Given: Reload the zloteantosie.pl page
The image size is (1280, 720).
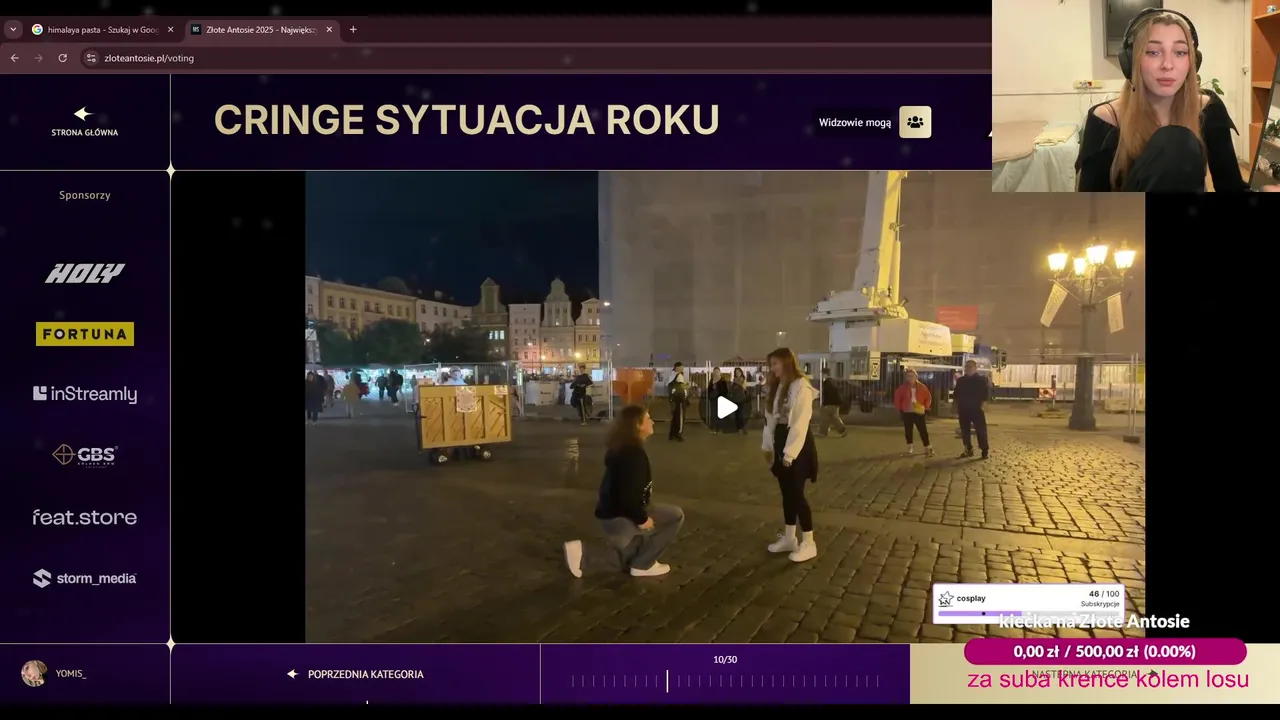Looking at the screenshot, I should point(62,58).
